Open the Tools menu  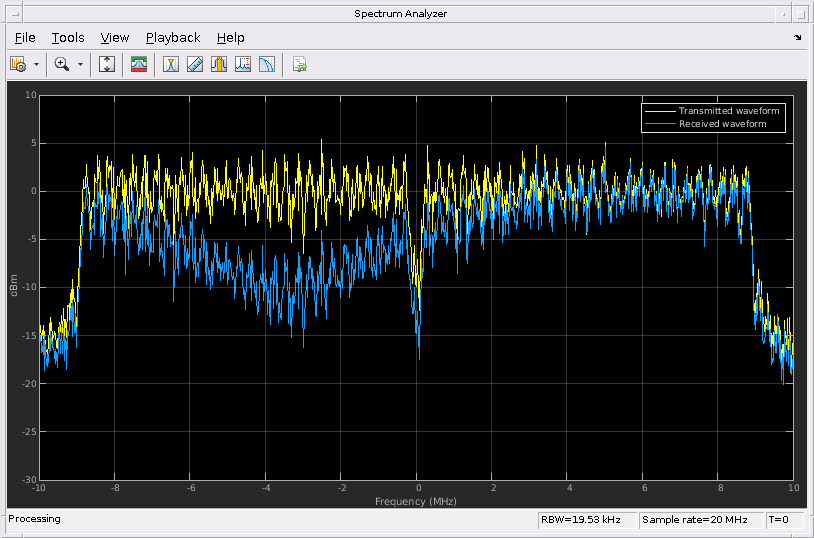pos(68,38)
